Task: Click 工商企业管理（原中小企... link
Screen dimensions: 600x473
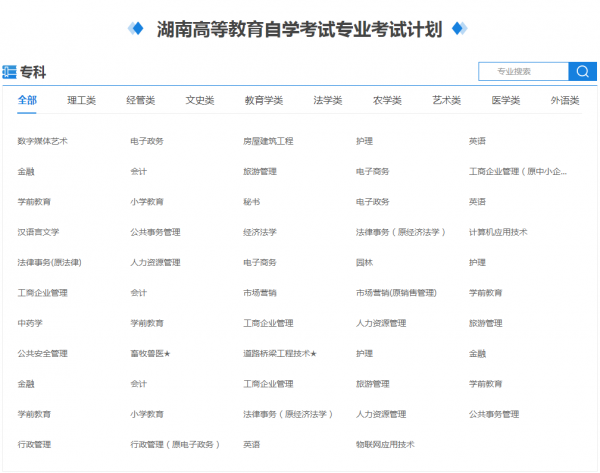Action: tap(518, 171)
